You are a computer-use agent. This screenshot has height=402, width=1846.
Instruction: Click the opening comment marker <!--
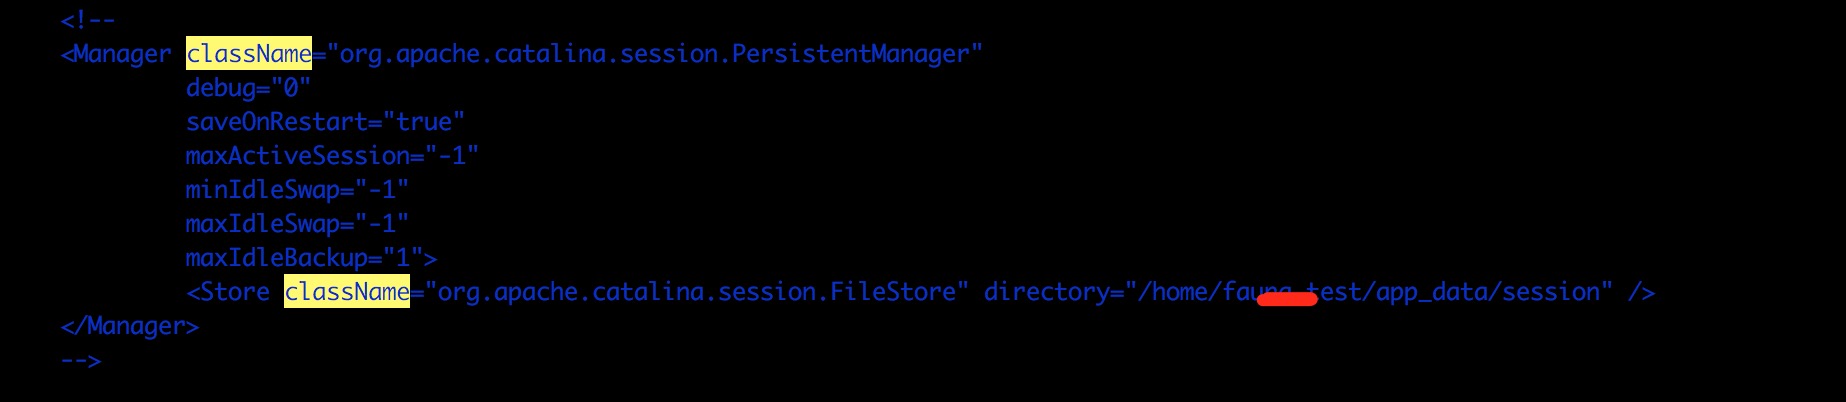pos(87,20)
